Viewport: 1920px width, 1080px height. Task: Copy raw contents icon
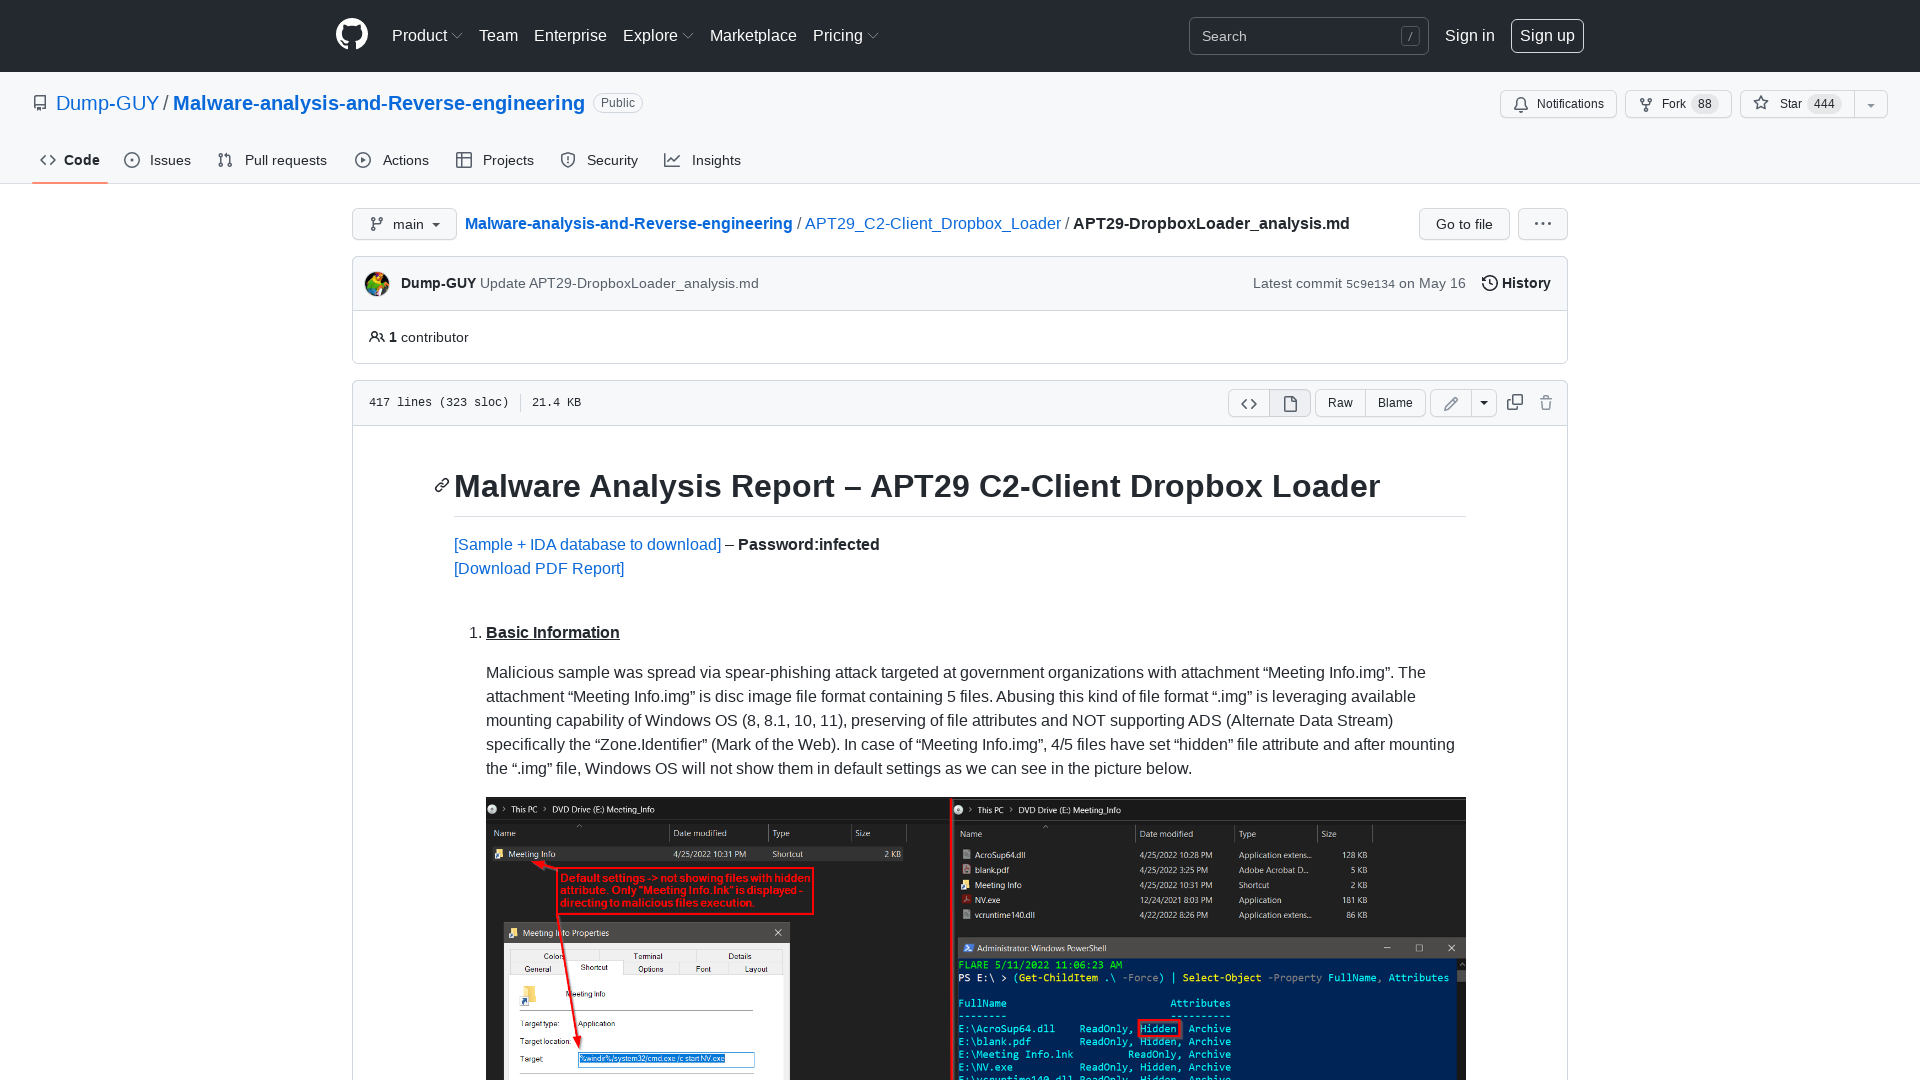(1515, 402)
